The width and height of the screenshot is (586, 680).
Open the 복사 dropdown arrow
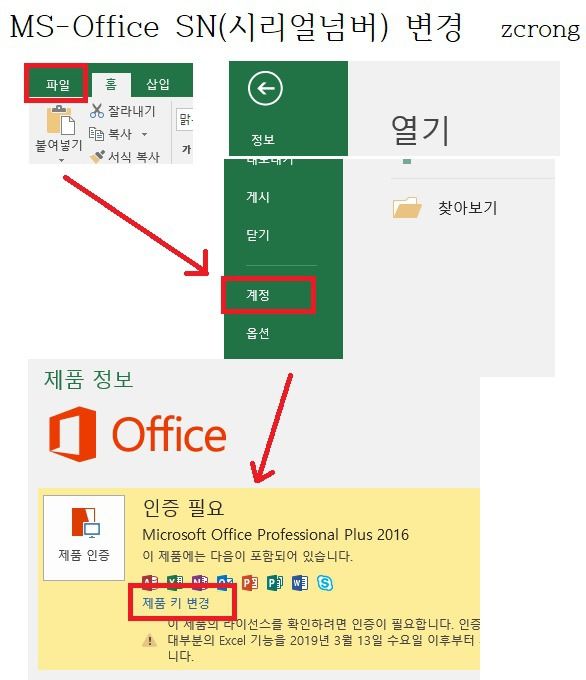(144, 134)
